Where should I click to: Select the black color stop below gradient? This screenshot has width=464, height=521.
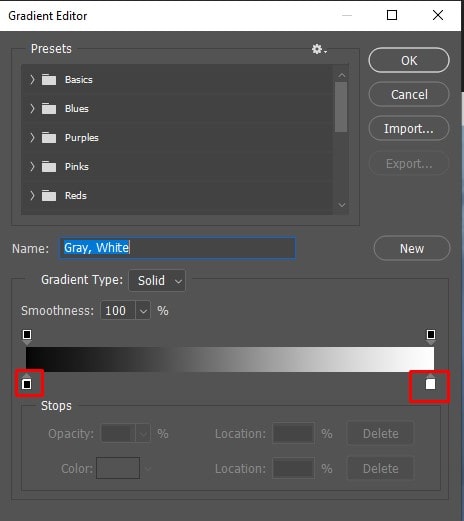[27, 383]
